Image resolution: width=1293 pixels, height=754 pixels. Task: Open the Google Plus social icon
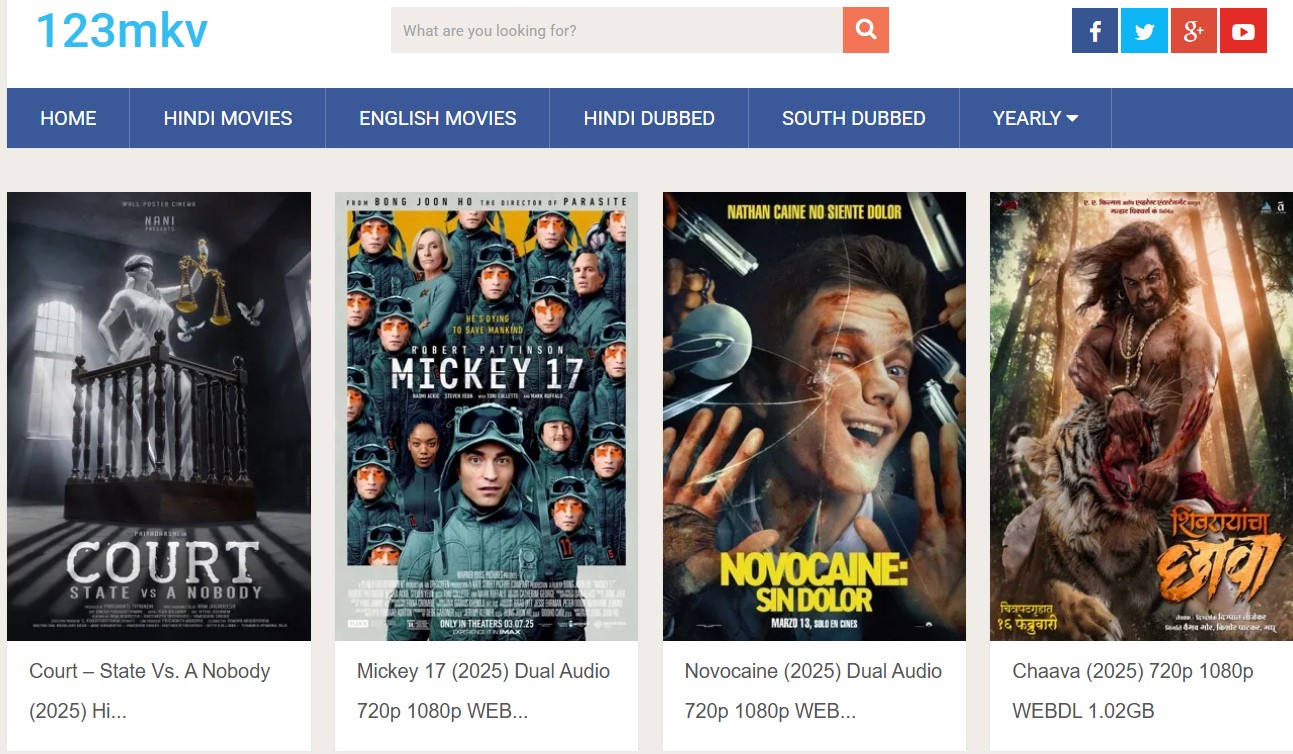1193,31
